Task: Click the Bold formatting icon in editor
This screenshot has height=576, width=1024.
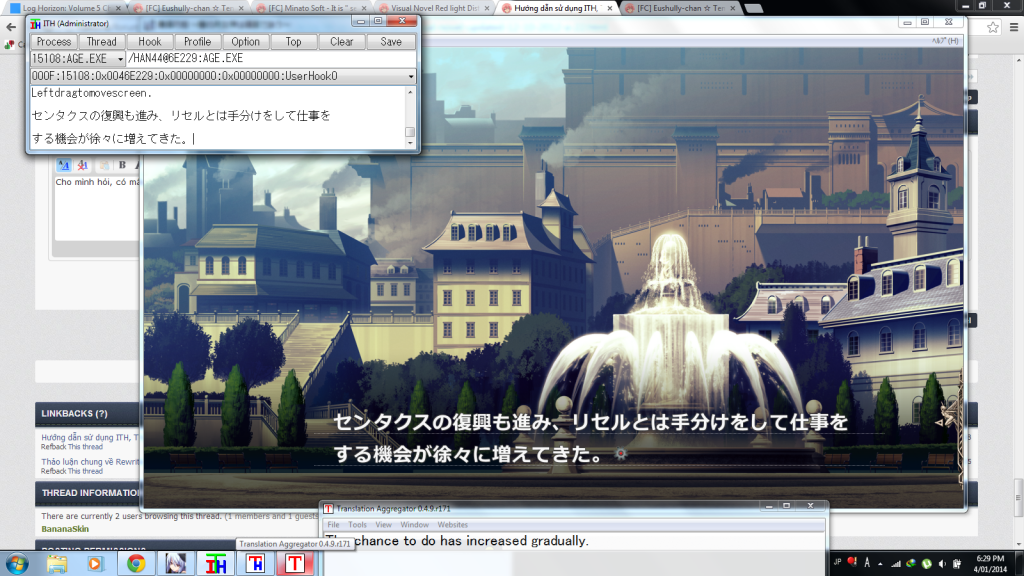Action: [x=122, y=165]
